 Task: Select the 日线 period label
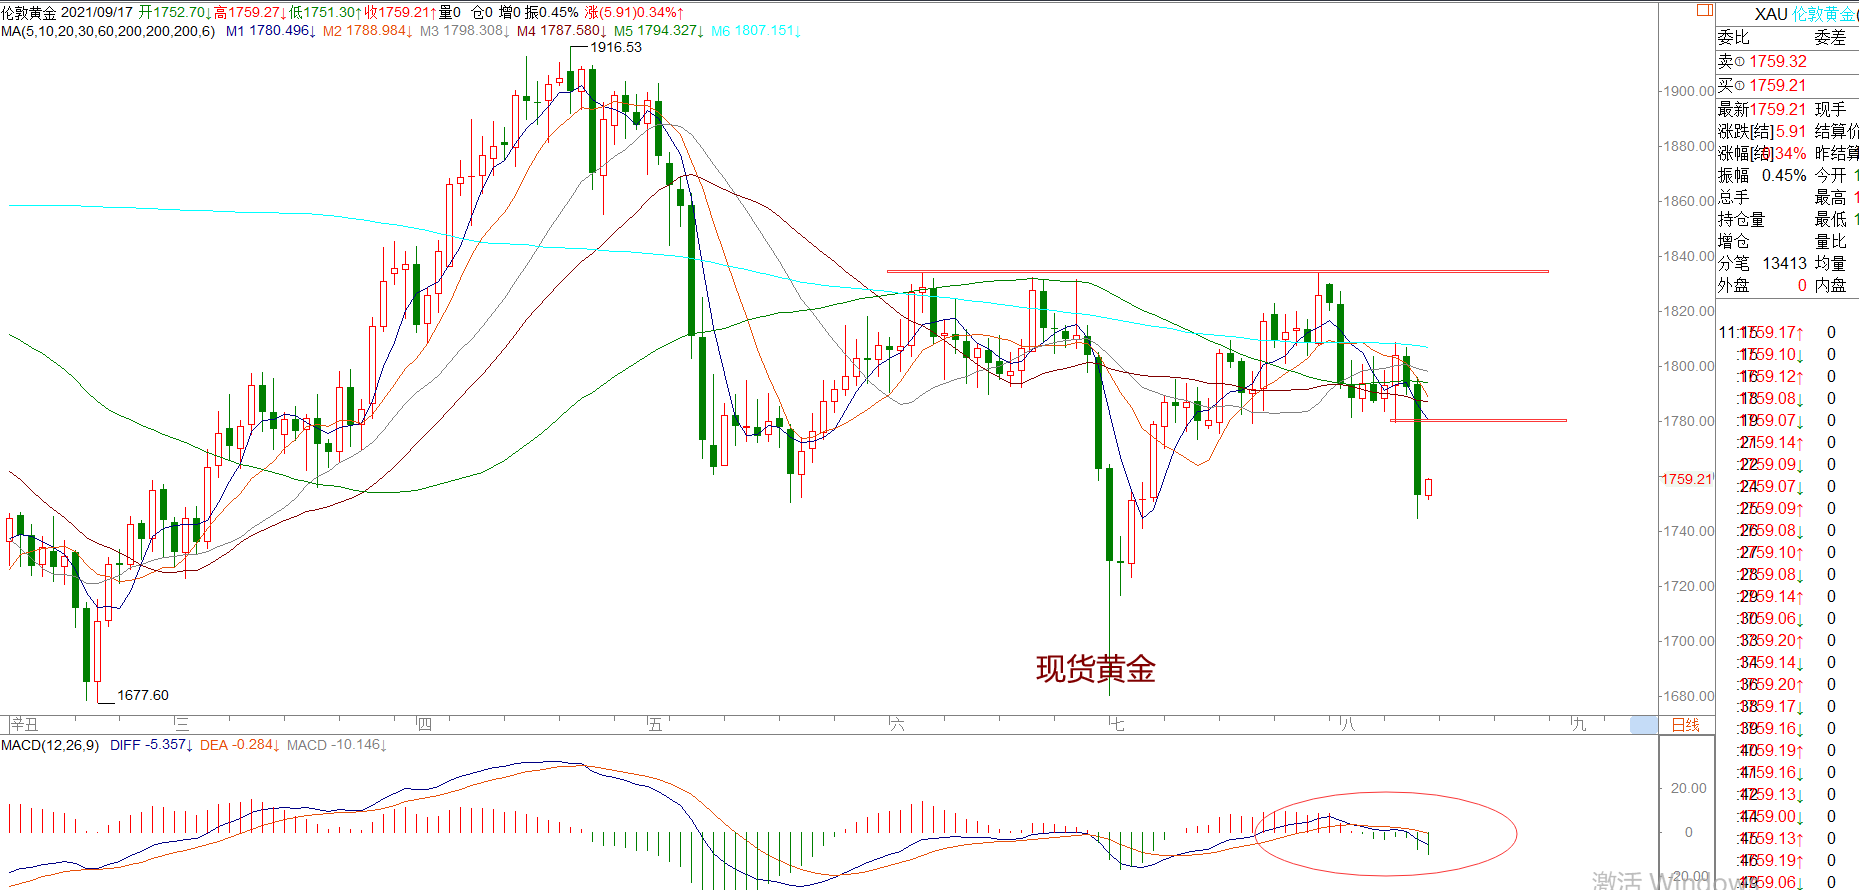[x=1686, y=725]
